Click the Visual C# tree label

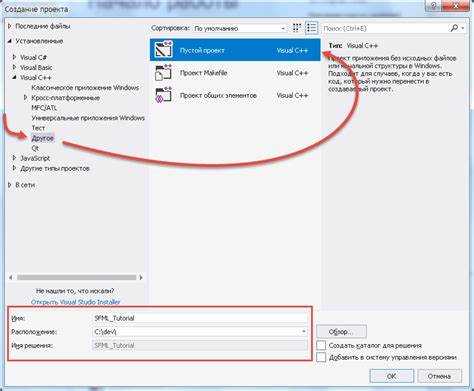click(33, 57)
